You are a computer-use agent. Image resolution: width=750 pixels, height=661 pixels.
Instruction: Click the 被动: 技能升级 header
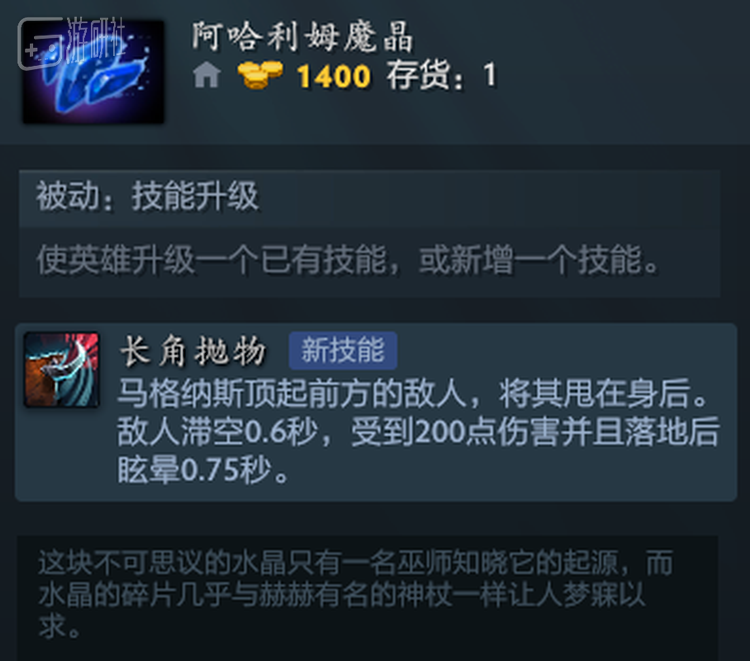pos(147,196)
